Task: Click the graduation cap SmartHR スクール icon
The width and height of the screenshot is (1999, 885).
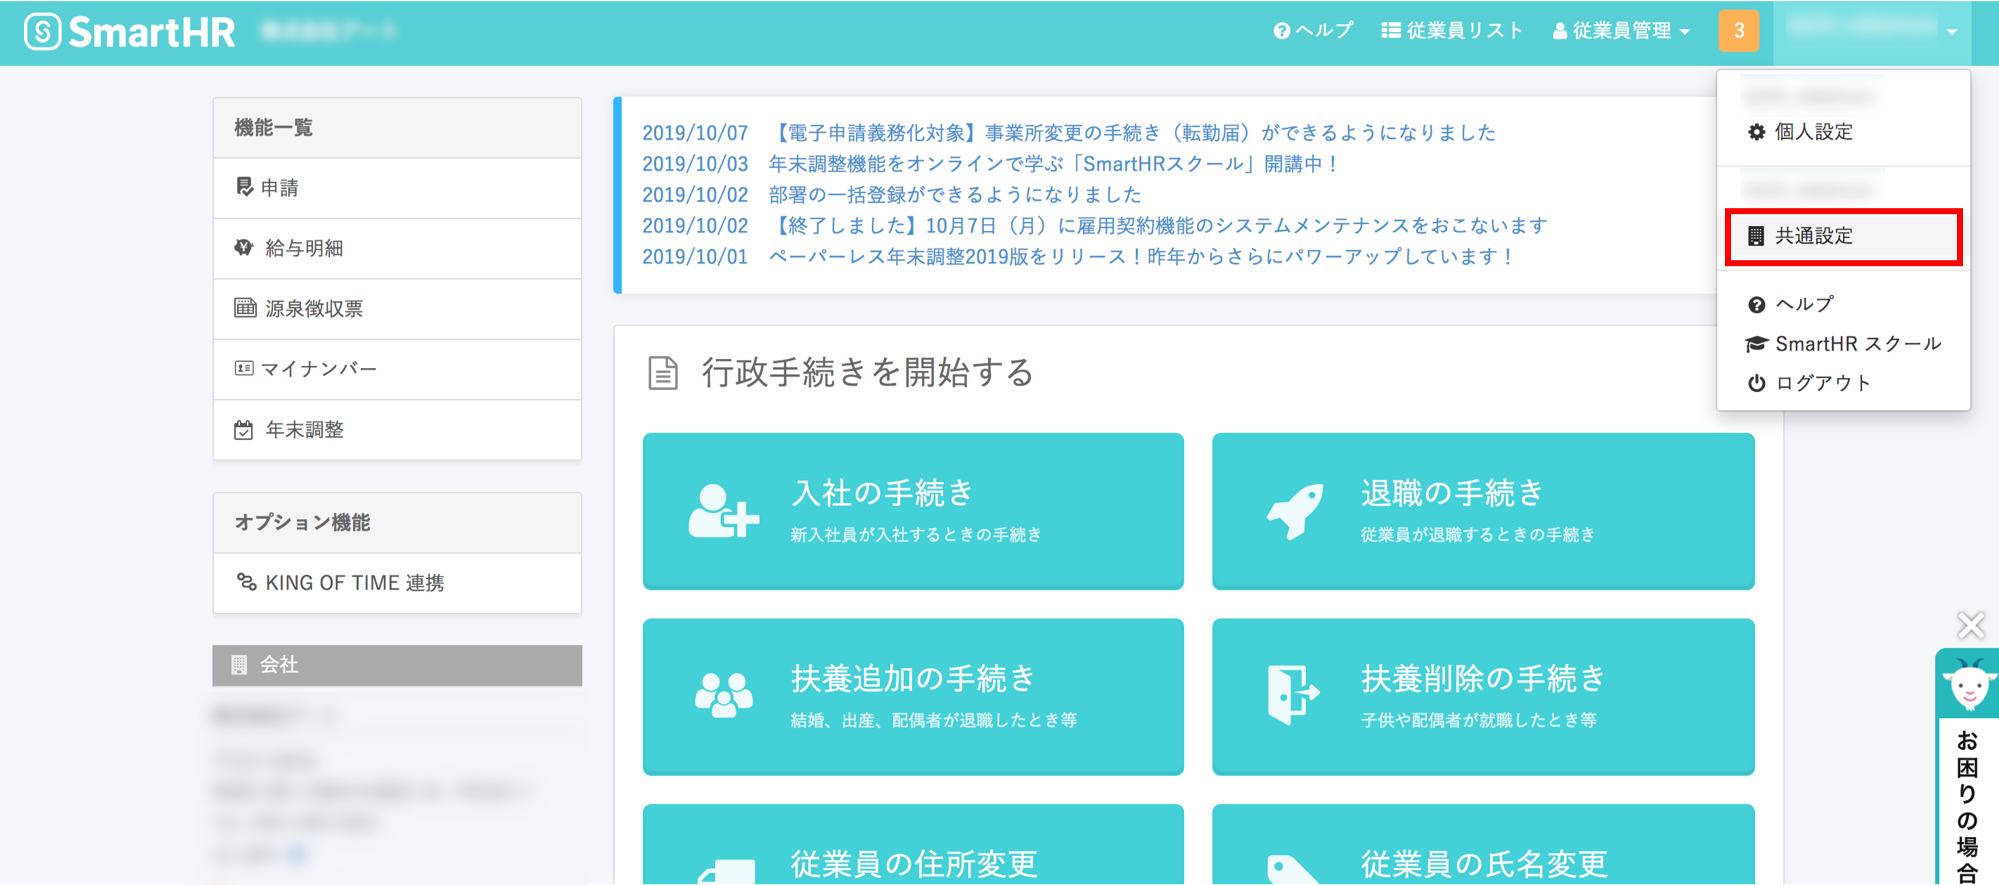Action: pyautogui.click(x=1756, y=344)
